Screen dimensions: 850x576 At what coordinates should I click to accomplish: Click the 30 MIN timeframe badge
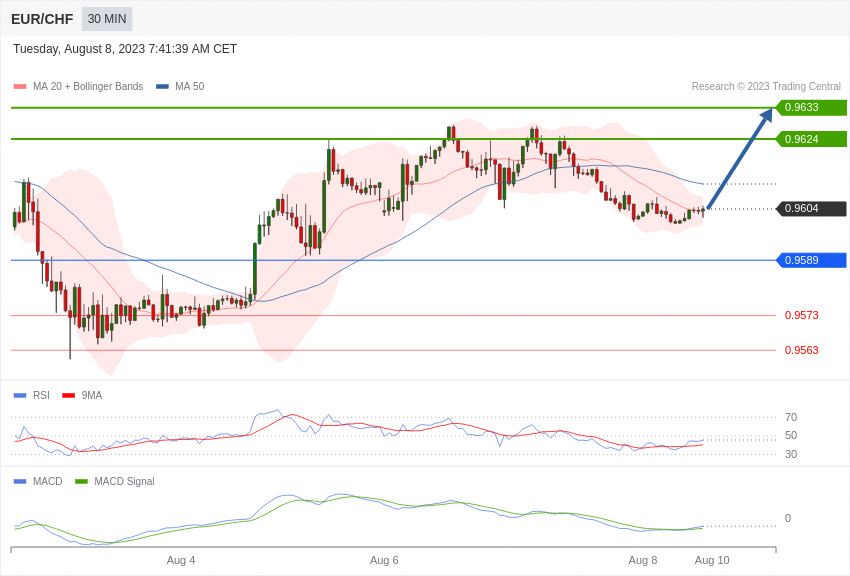[107, 19]
